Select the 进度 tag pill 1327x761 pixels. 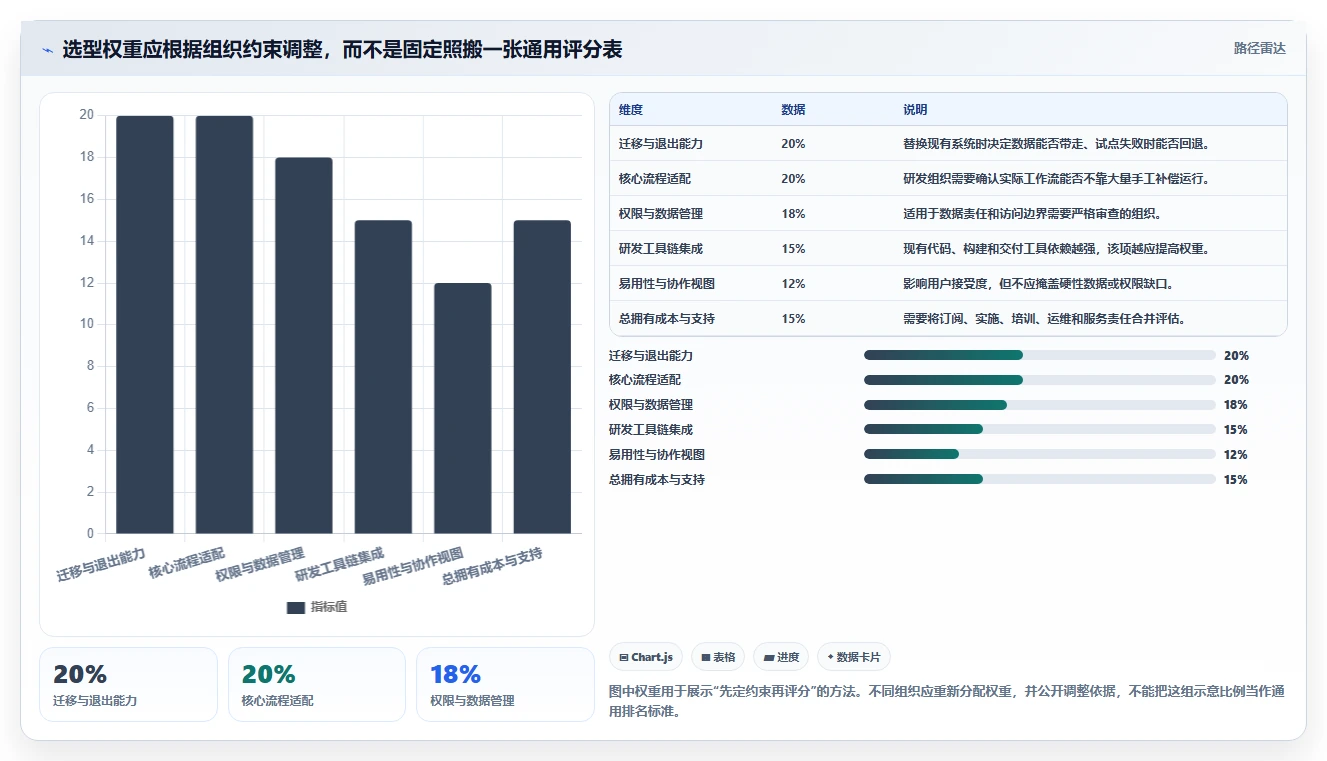[781, 657]
